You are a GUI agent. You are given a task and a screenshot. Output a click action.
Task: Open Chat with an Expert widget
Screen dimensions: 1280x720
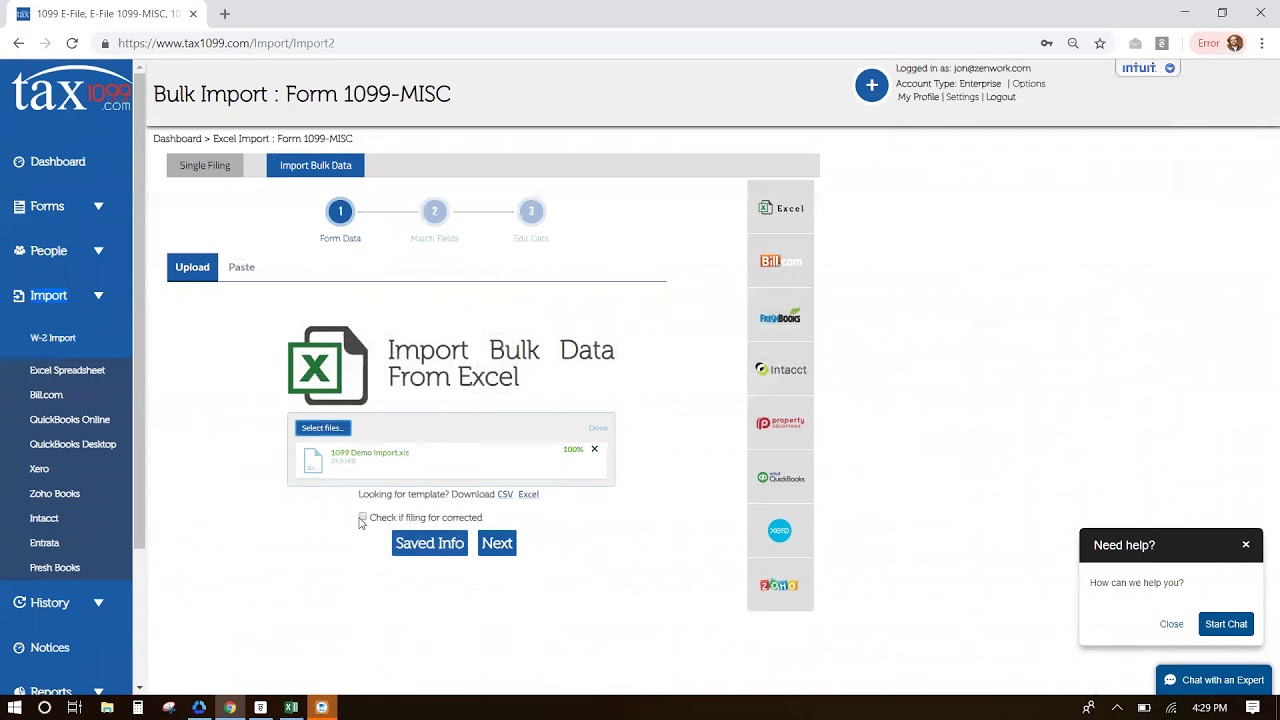1214,680
